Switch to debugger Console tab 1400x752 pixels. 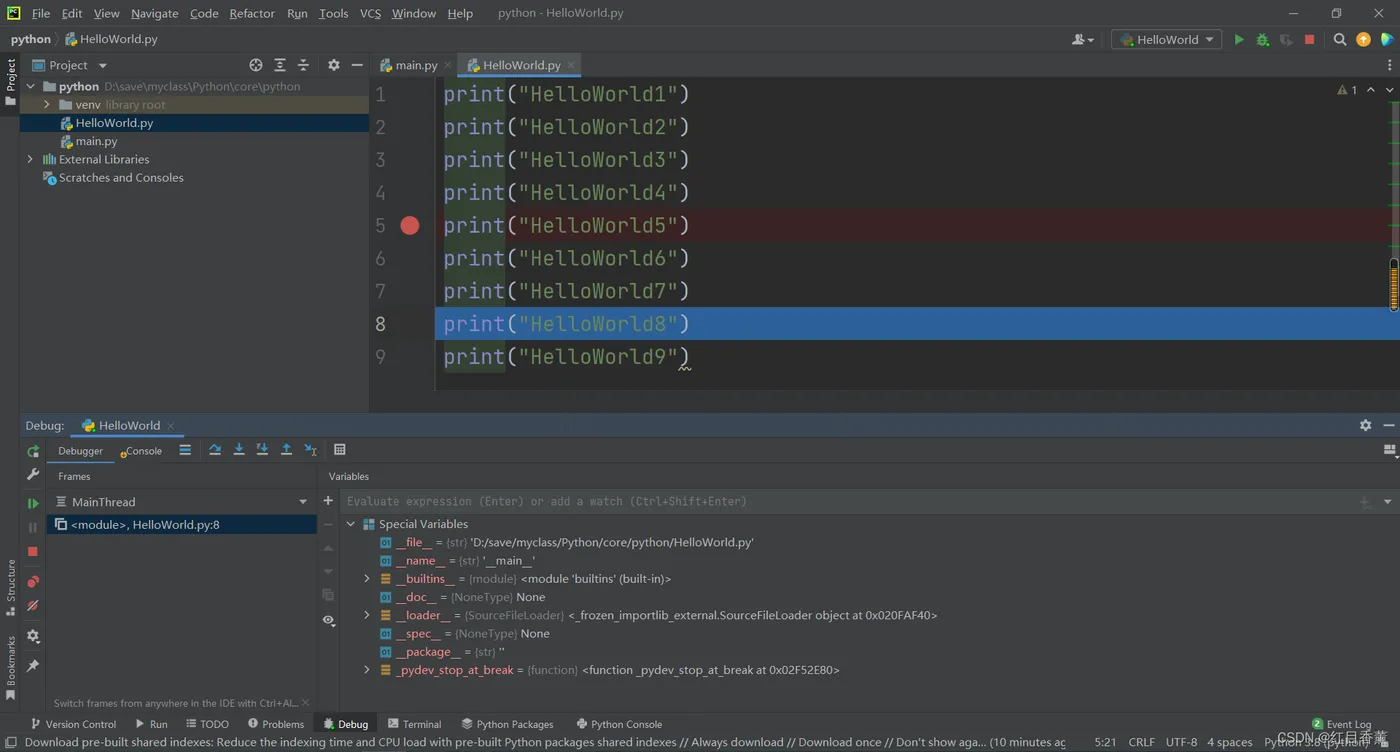click(143, 451)
